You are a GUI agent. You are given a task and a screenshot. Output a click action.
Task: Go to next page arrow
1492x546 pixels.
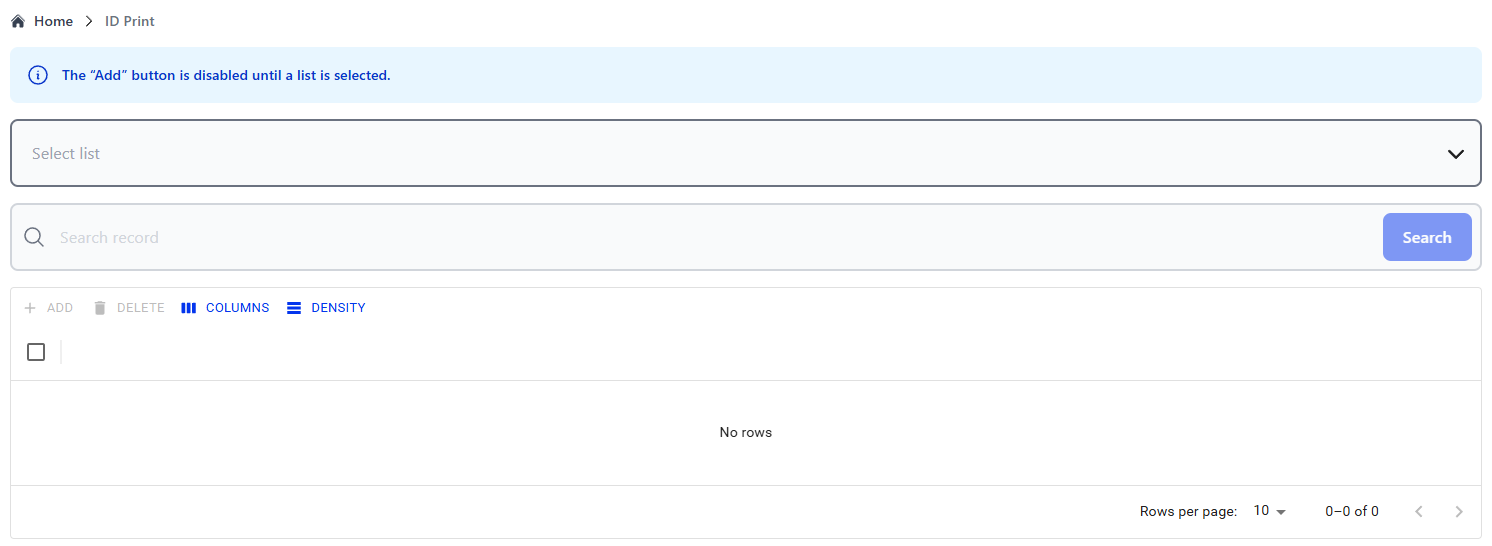click(x=1459, y=511)
